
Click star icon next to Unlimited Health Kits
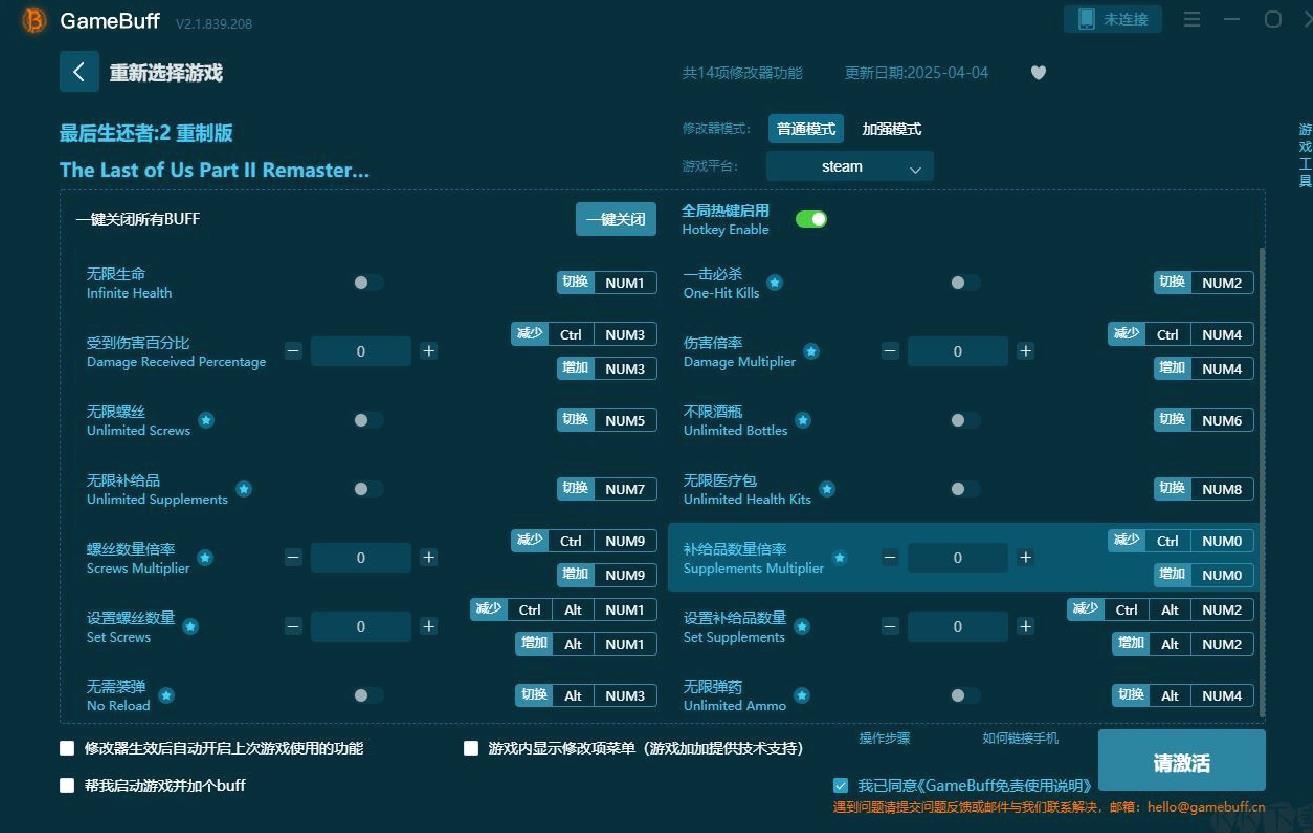827,490
